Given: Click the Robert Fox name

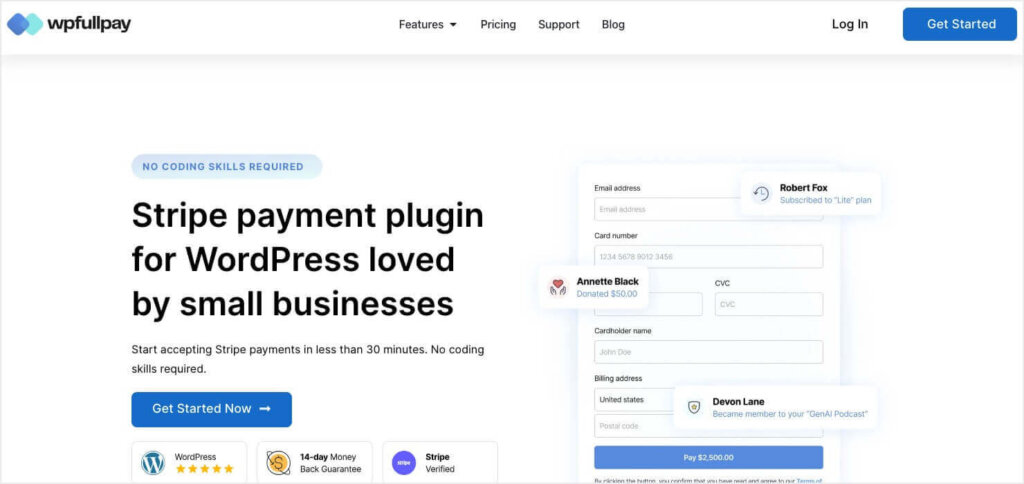Looking at the screenshot, I should [803, 187].
